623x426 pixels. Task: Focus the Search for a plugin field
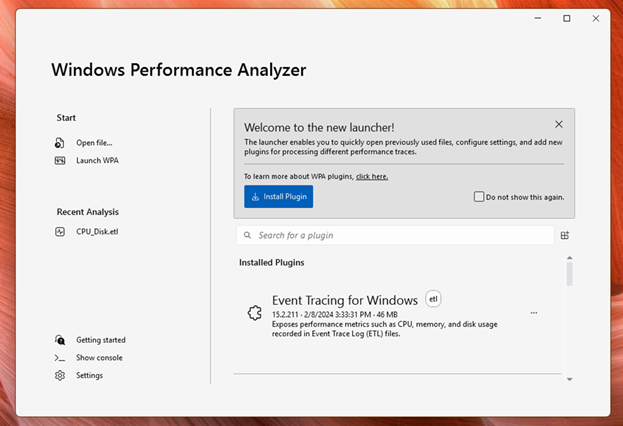click(395, 235)
